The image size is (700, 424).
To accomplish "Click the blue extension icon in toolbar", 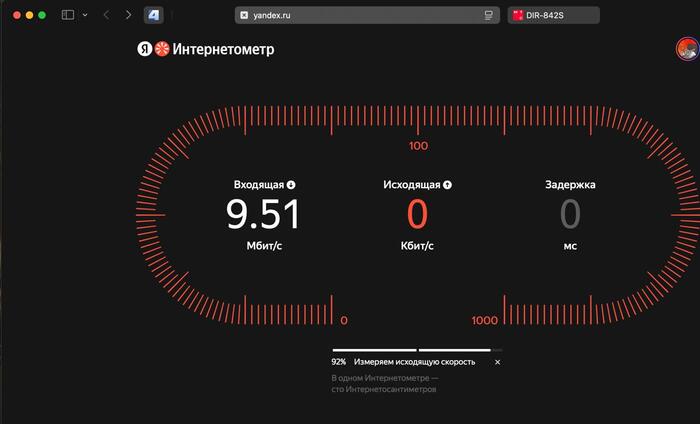I will 153,15.
